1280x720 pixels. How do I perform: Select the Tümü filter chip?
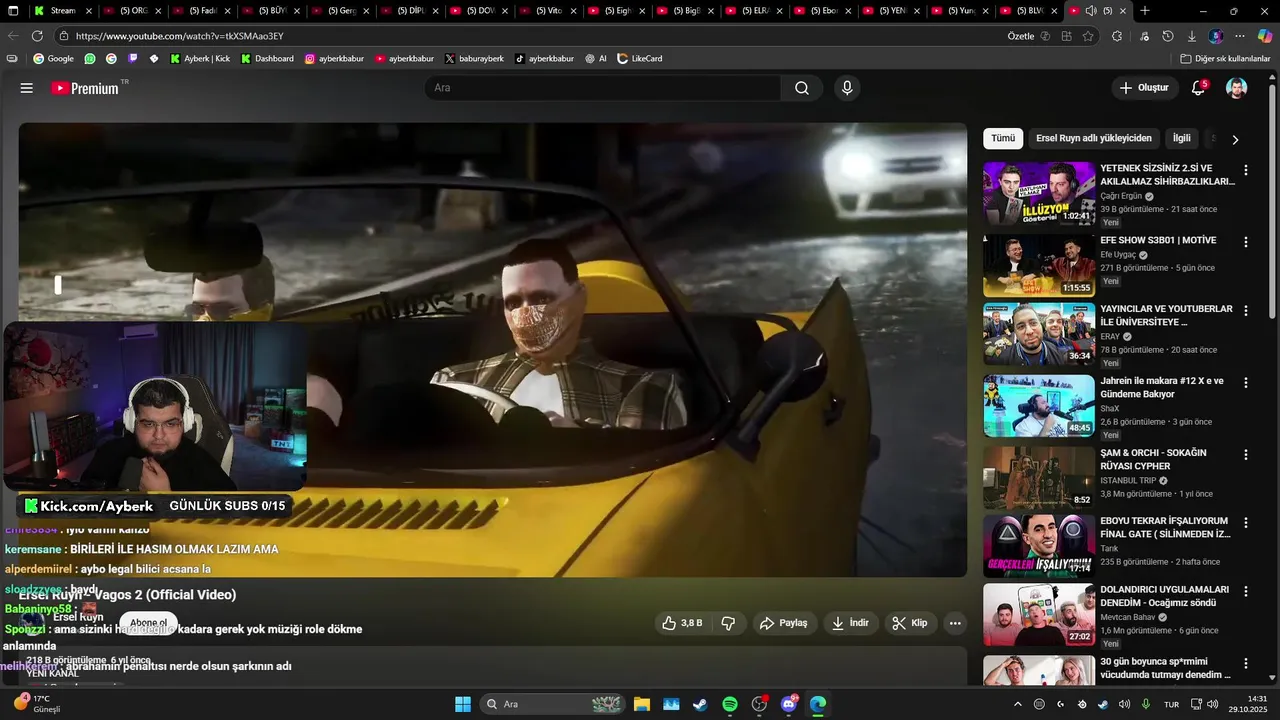point(1003,138)
